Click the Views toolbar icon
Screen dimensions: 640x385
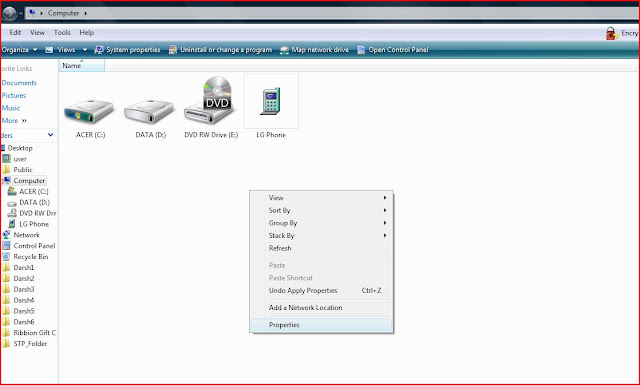[x=49, y=50]
